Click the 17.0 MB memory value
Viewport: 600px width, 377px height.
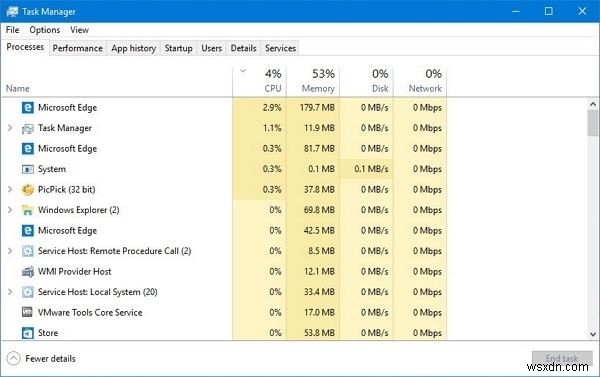(x=319, y=312)
